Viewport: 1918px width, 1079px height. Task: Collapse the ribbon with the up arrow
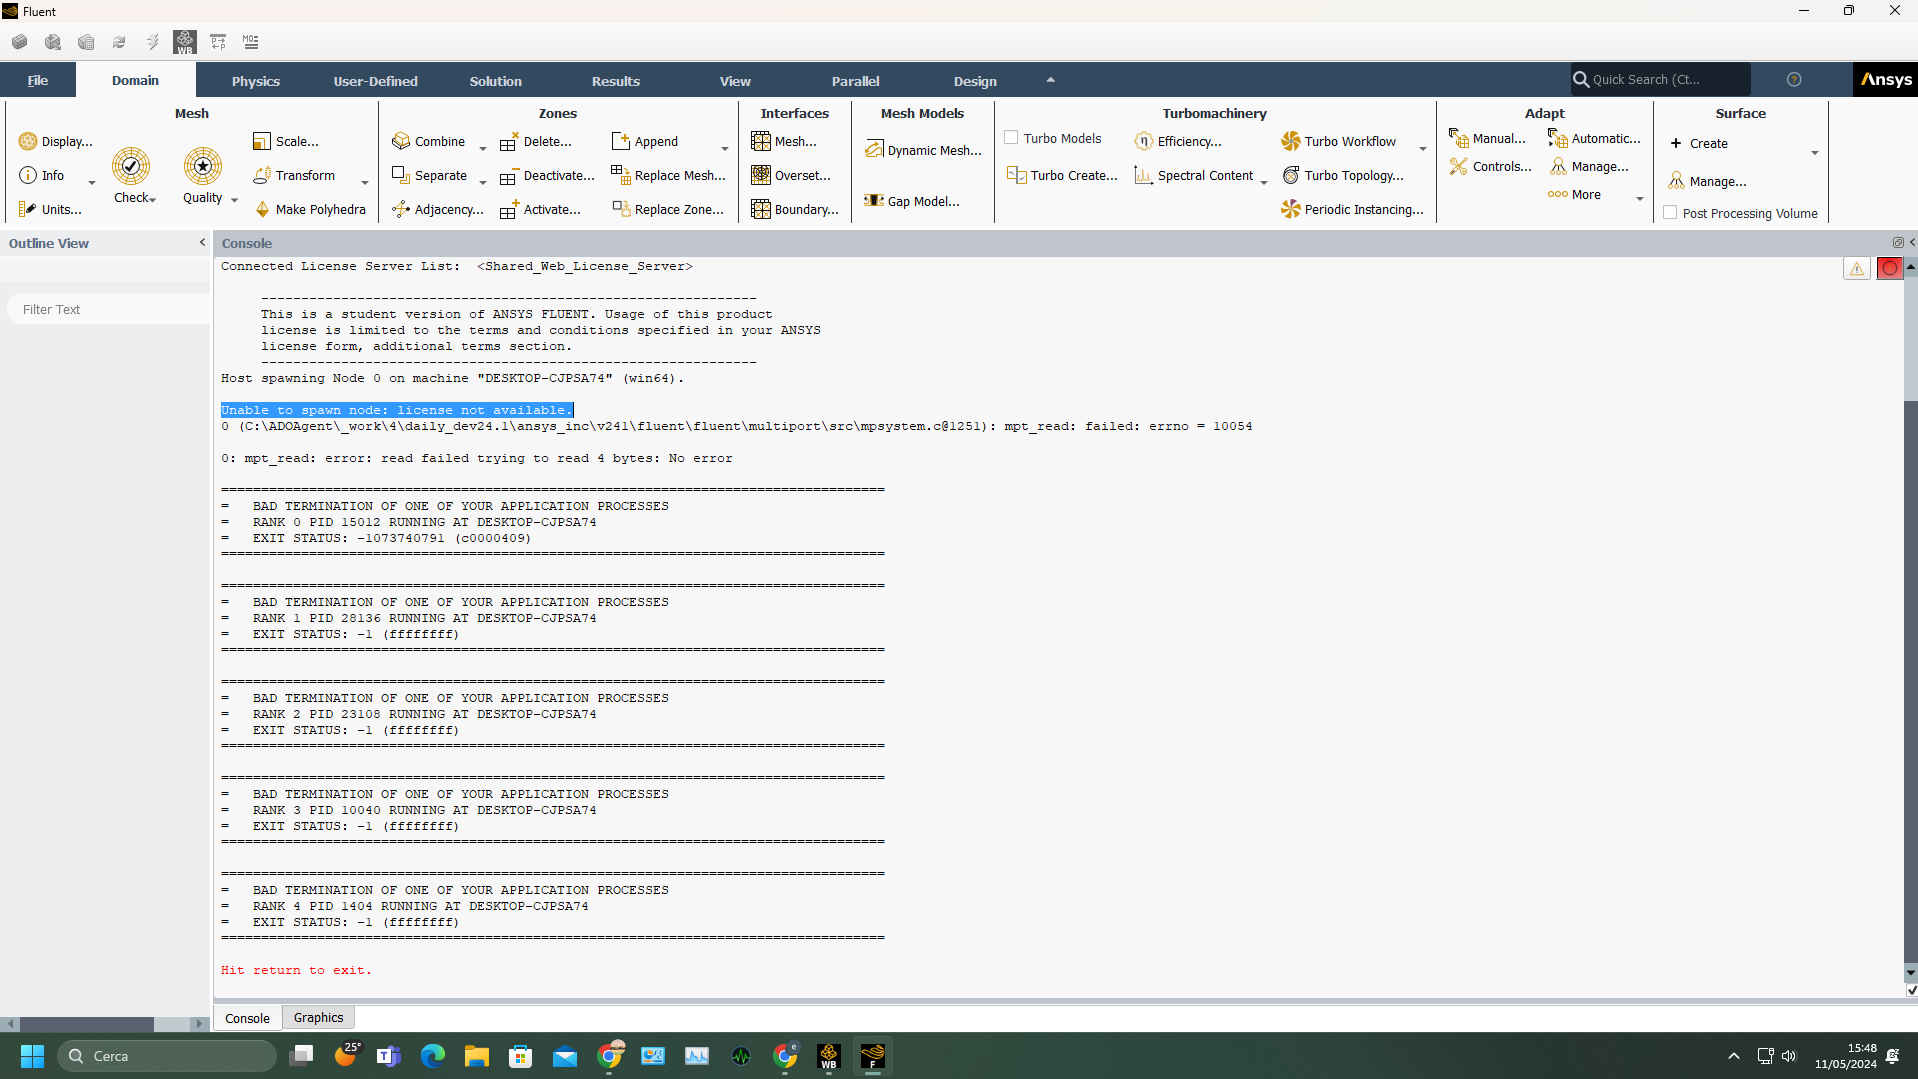(x=1050, y=80)
